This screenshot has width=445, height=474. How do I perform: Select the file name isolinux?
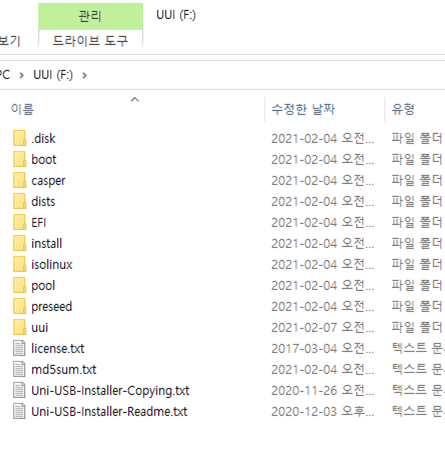click(x=52, y=264)
